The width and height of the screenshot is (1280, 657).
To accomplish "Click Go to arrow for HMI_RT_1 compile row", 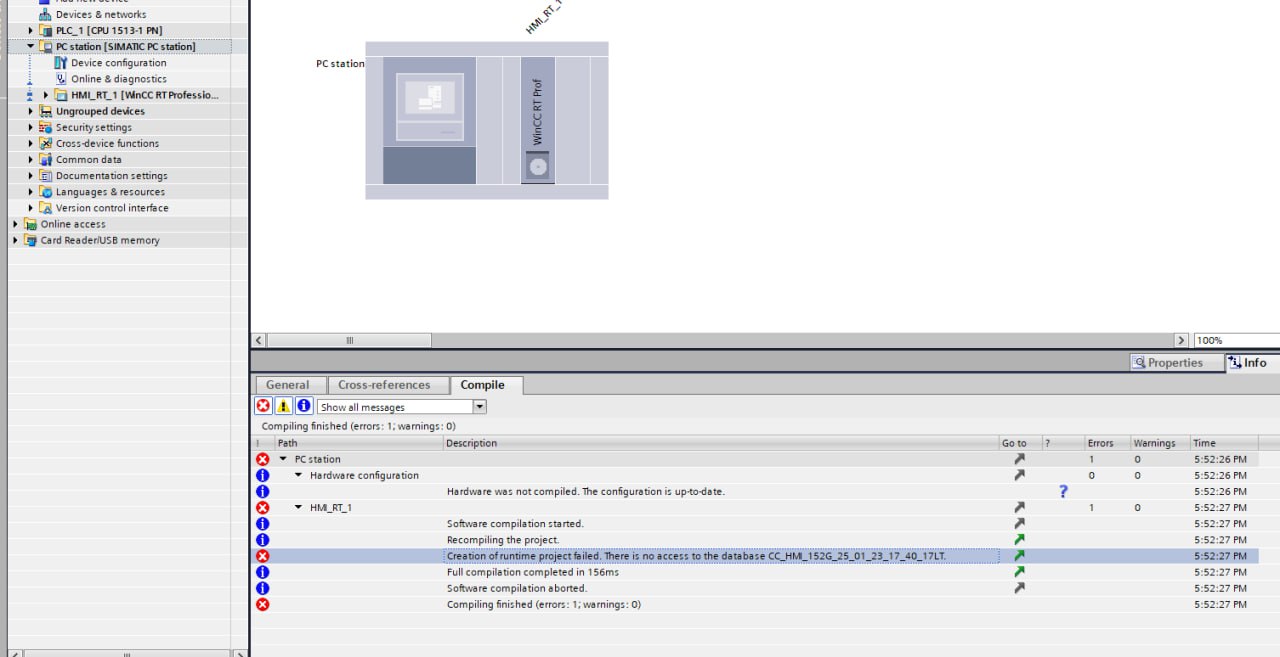I will pyautogui.click(x=1019, y=507).
